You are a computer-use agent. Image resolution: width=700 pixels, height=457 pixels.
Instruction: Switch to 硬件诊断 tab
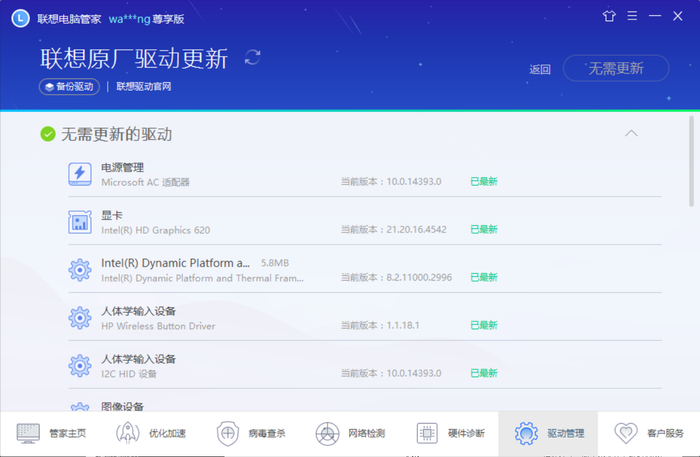[x=450, y=434]
